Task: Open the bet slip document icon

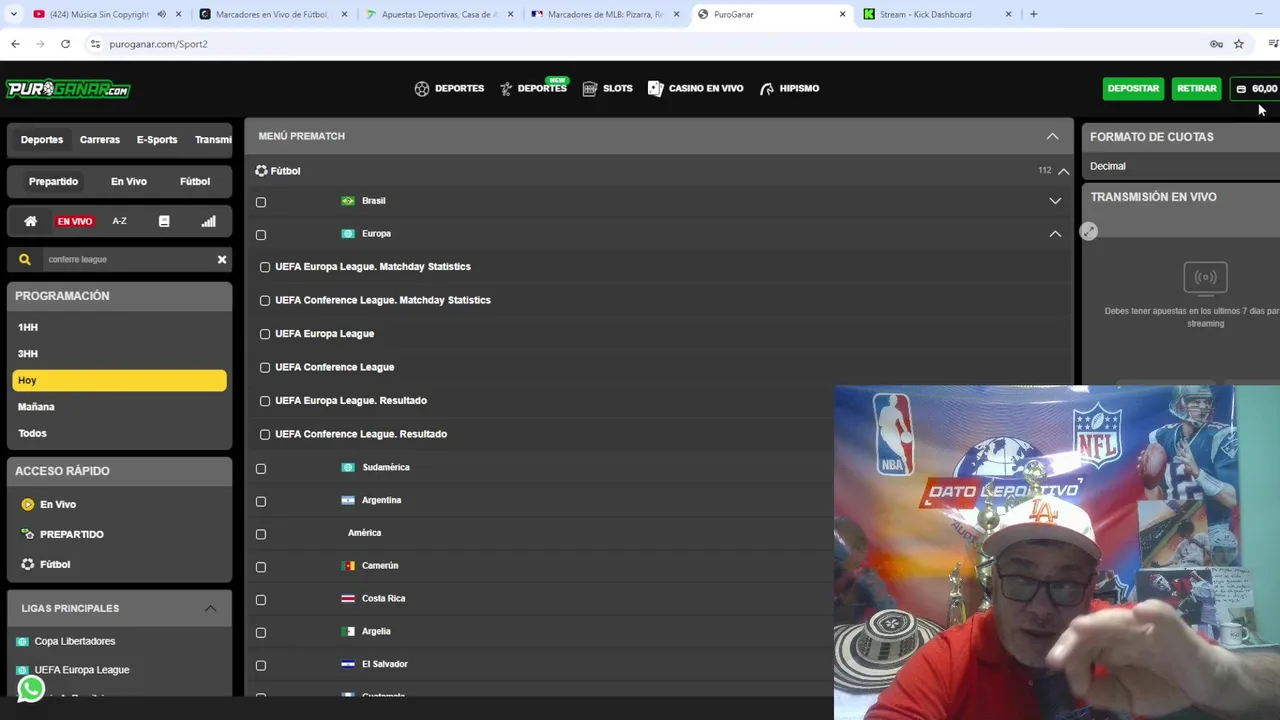Action: click(164, 221)
